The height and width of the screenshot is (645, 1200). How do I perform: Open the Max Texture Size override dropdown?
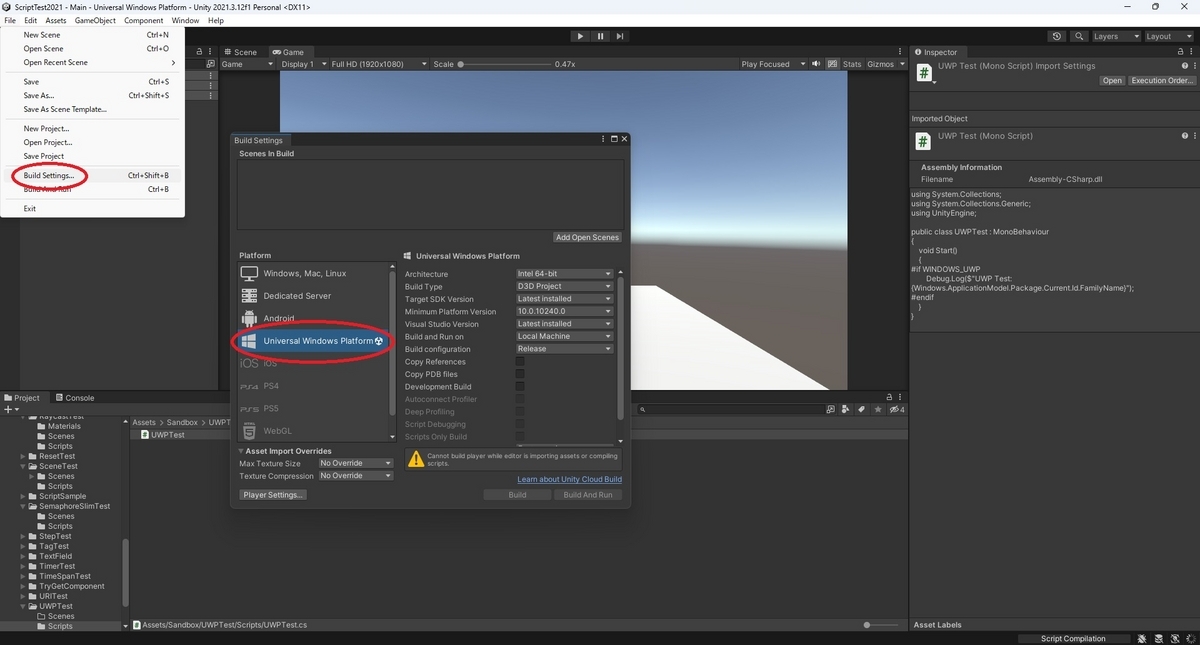tap(355, 463)
